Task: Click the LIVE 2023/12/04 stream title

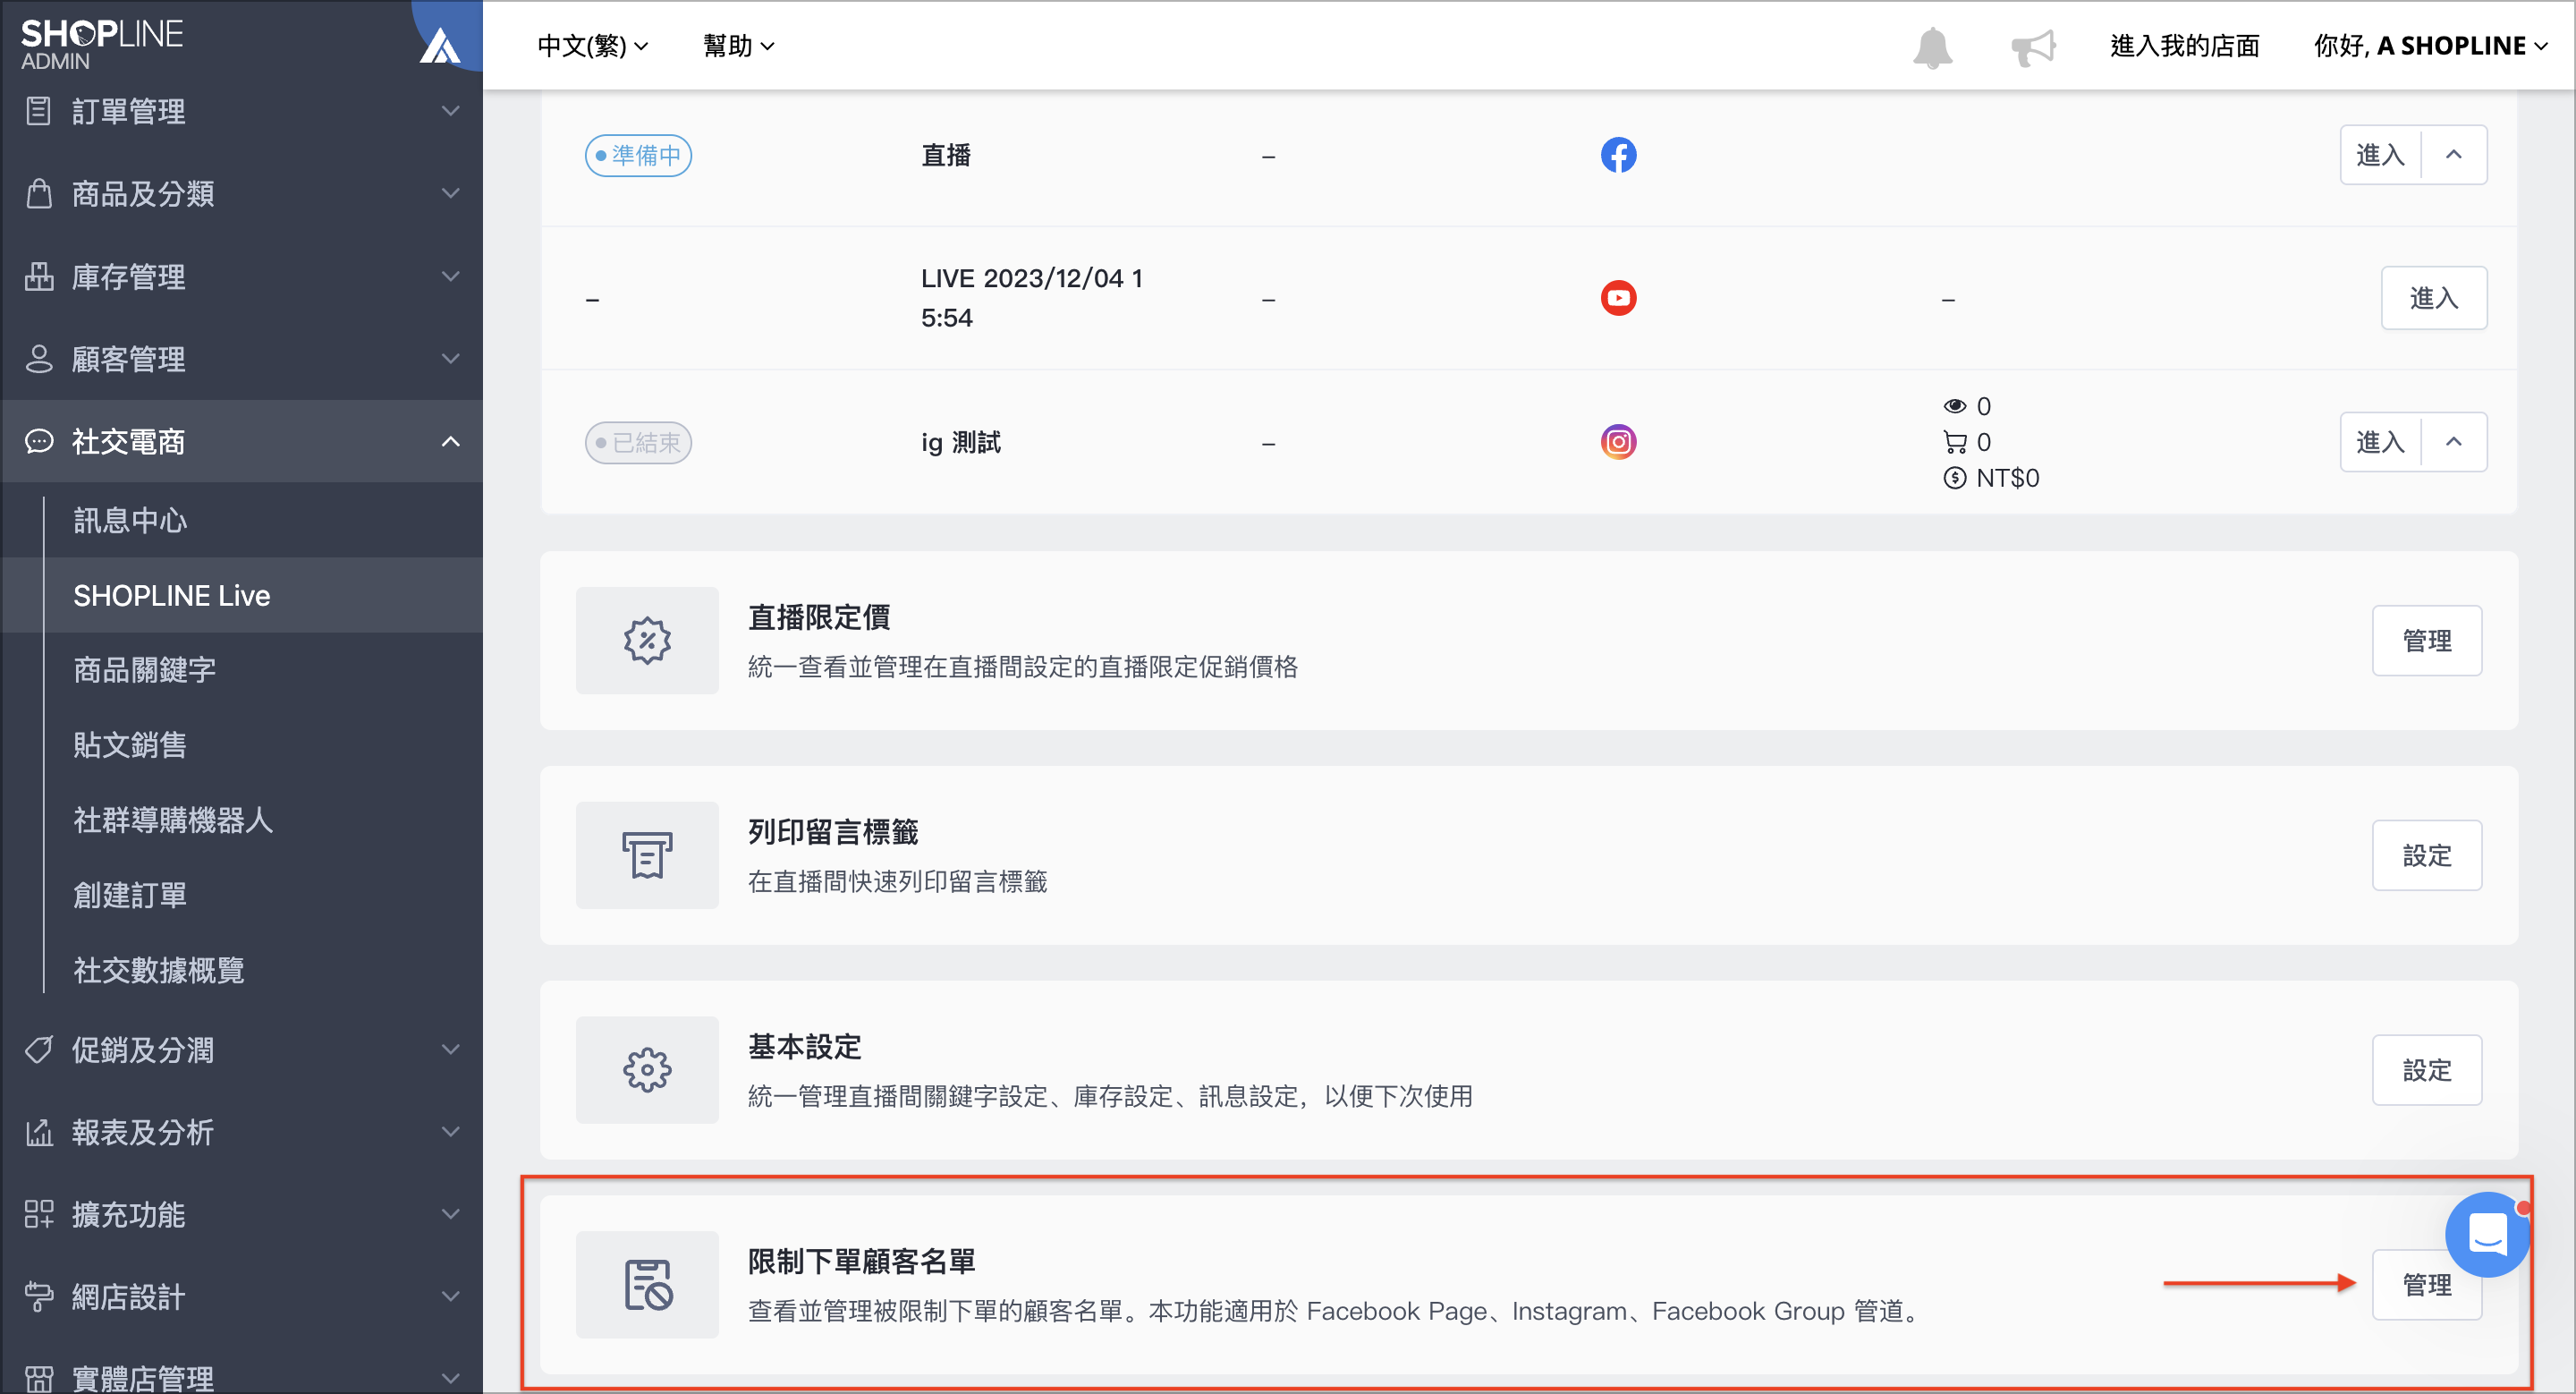Action: click(x=1031, y=298)
